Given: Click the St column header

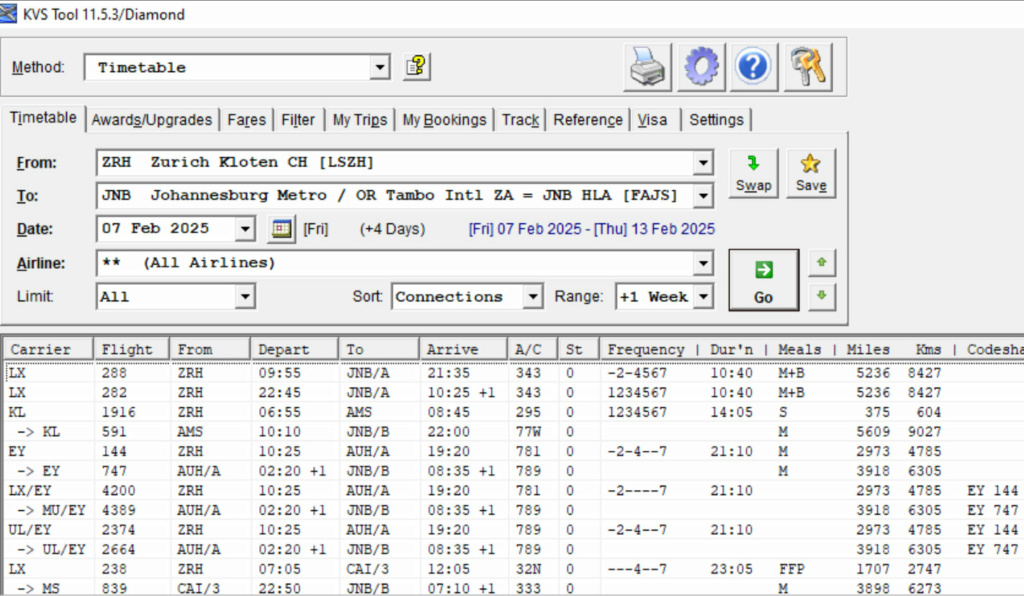Looking at the screenshot, I should 578,349.
